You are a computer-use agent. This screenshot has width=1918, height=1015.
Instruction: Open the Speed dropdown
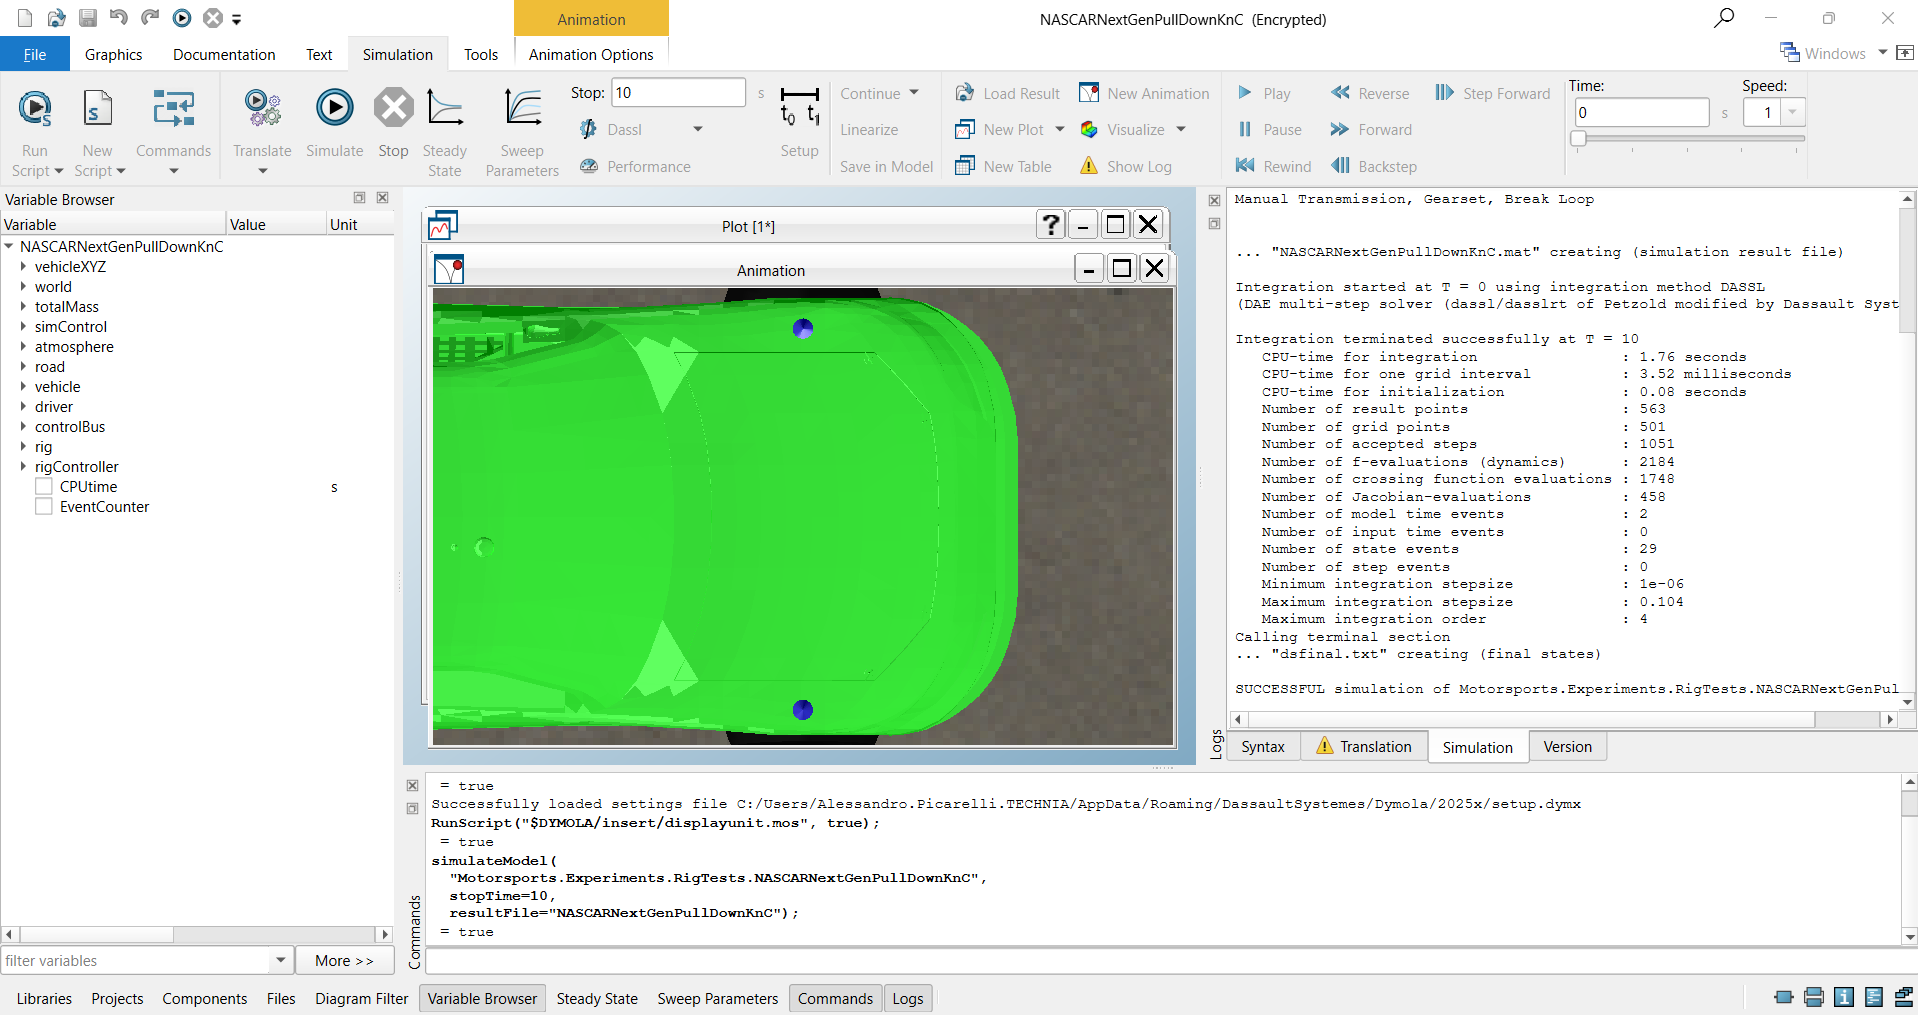[1793, 112]
